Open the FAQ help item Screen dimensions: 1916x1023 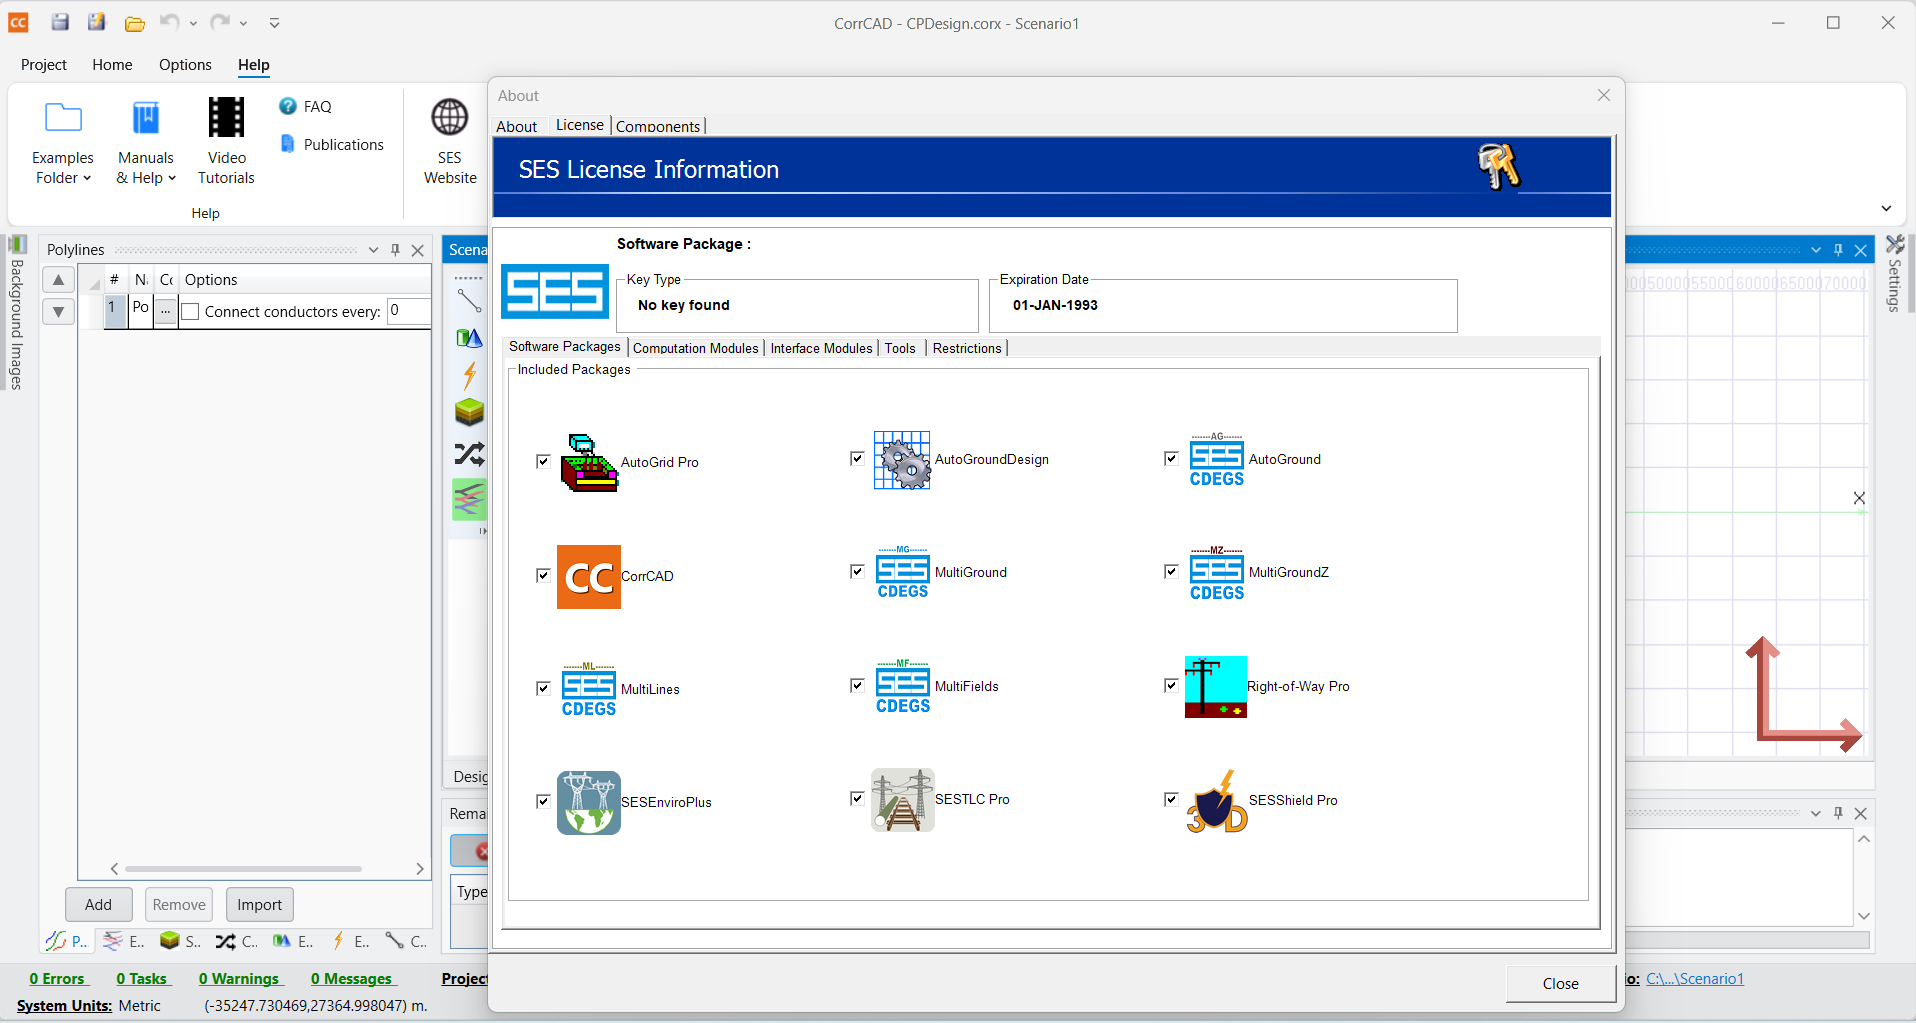click(x=305, y=106)
